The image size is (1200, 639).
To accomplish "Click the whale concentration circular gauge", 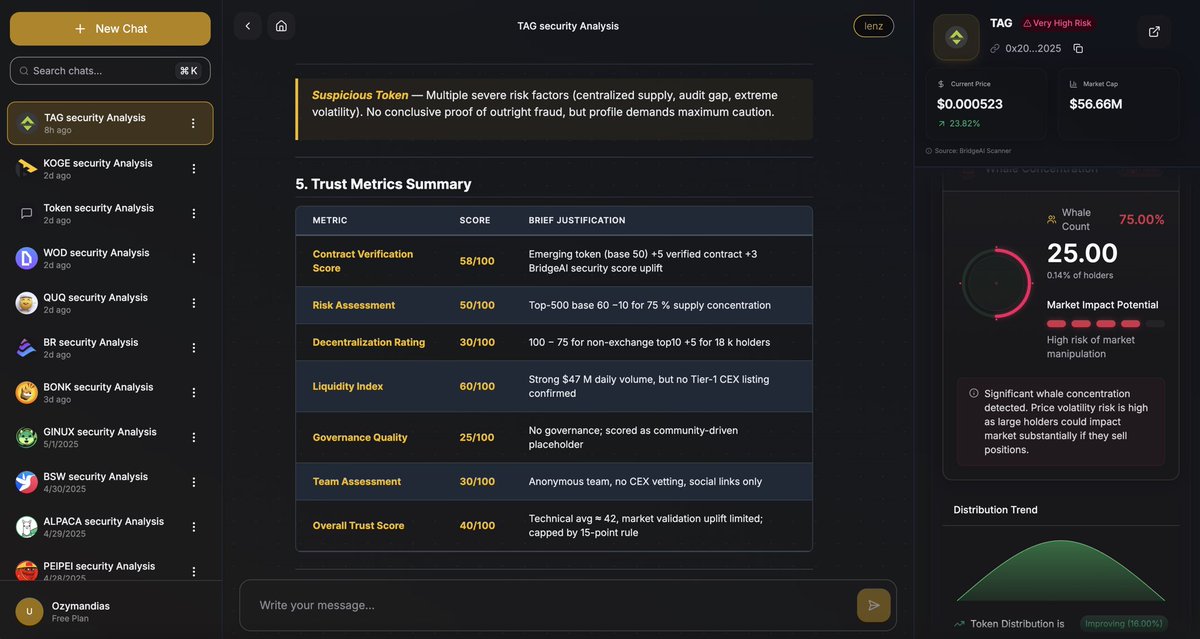I will [996, 284].
